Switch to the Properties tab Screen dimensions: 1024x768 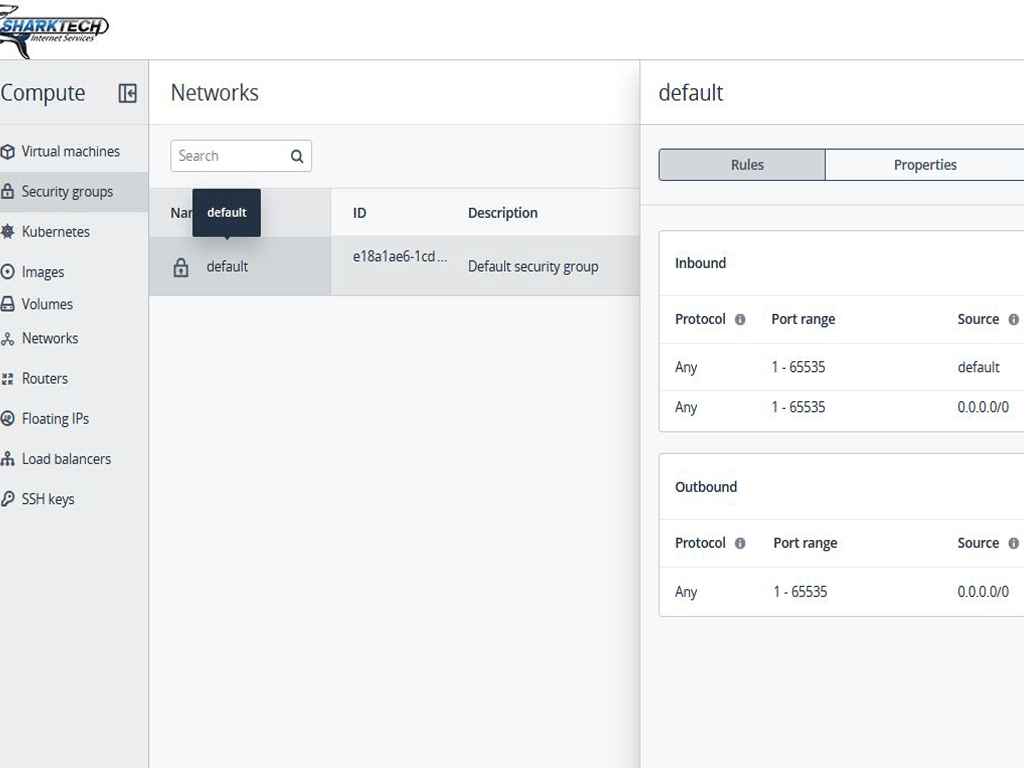(924, 165)
